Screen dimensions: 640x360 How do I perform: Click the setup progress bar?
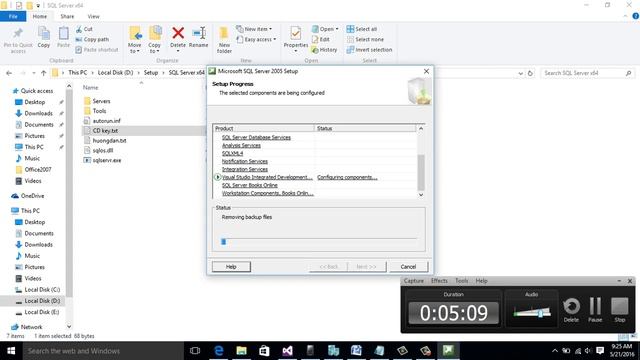319,242
